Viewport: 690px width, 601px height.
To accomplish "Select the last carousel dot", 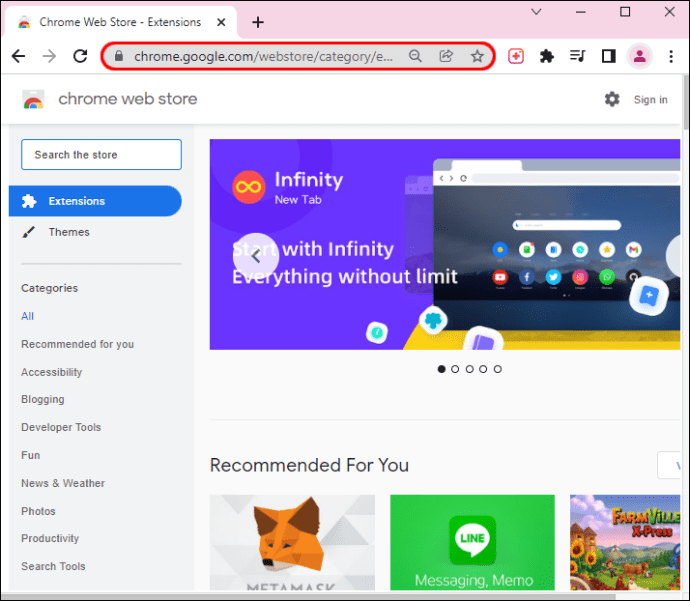I will click(497, 369).
